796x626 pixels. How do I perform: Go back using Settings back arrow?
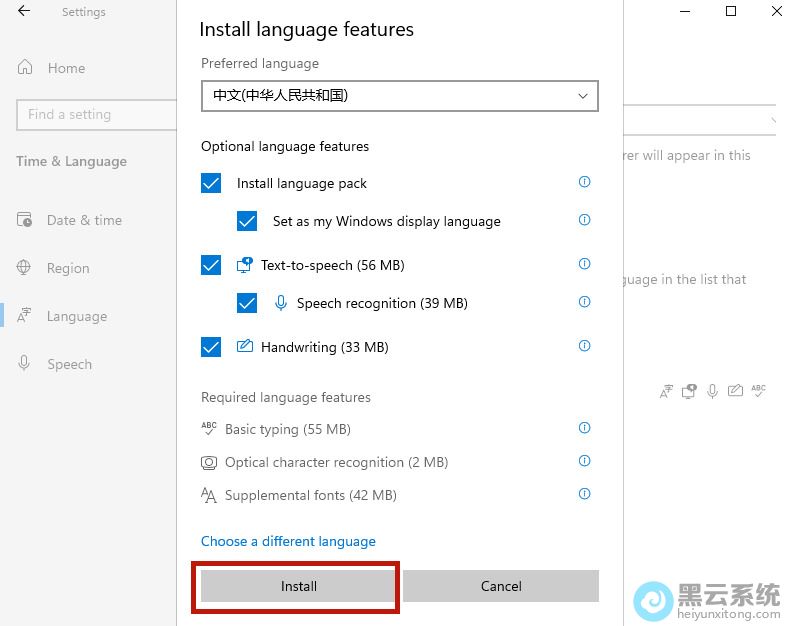tap(24, 12)
